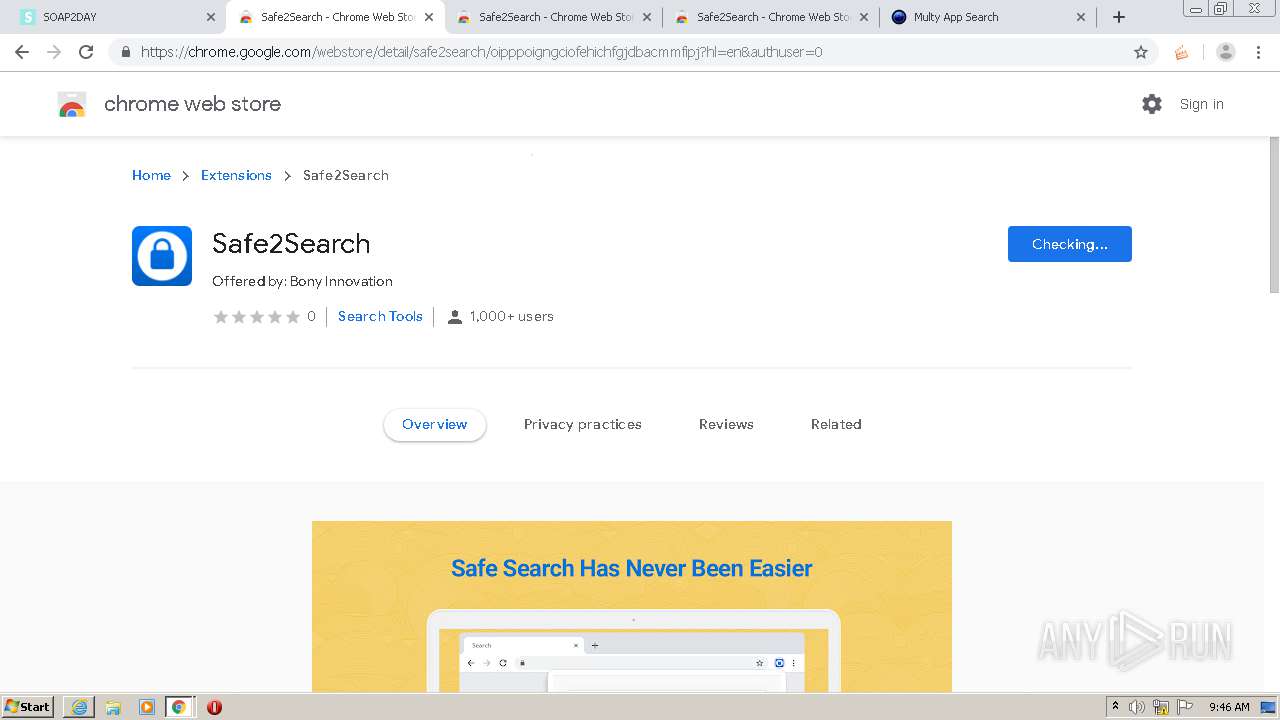Click the Safe Search promo screenshot image
1280x720 pixels.
[x=632, y=606]
